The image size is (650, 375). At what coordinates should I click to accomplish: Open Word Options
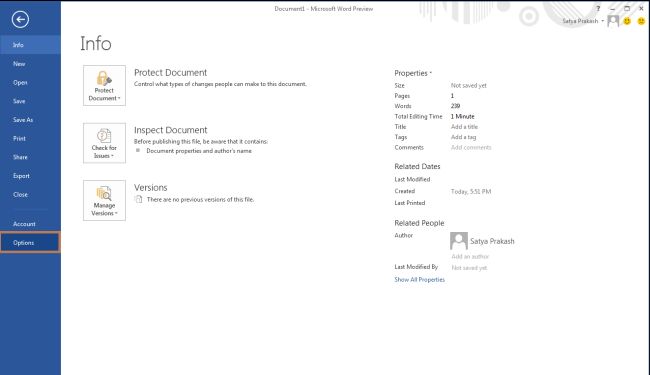point(30,243)
